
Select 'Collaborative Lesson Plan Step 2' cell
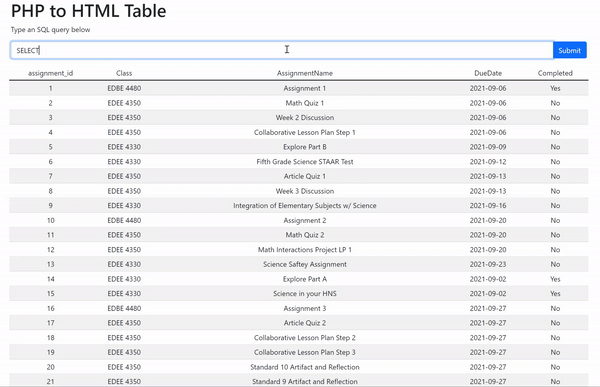305,338
